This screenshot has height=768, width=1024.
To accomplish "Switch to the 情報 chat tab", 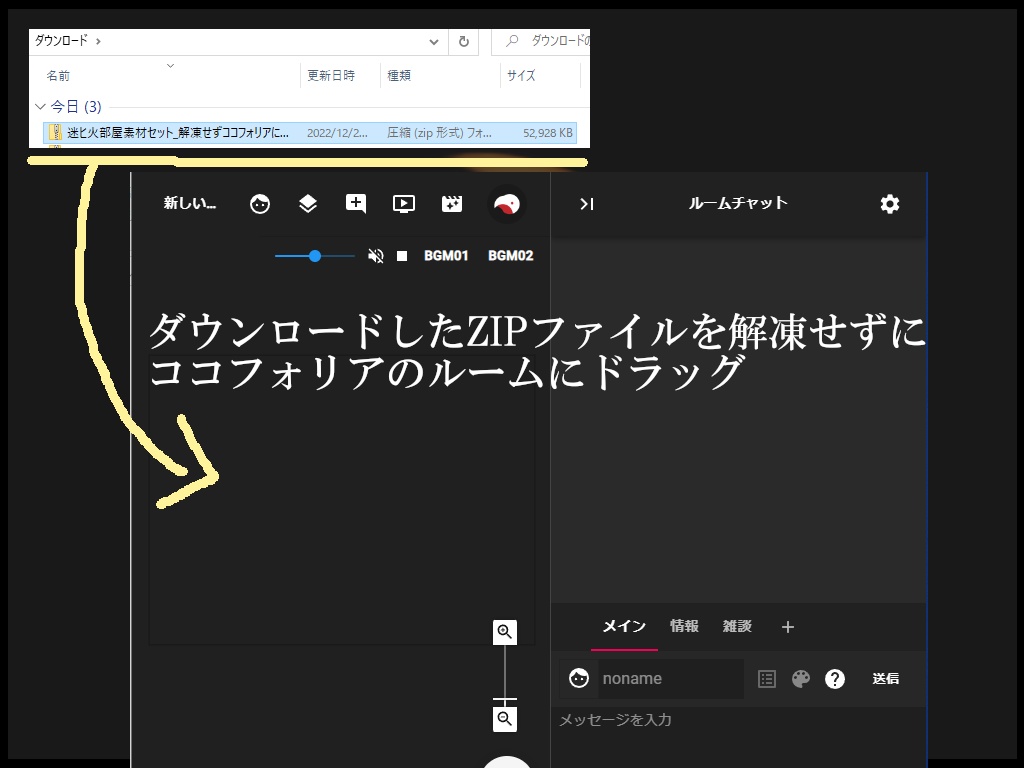I will click(x=684, y=626).
